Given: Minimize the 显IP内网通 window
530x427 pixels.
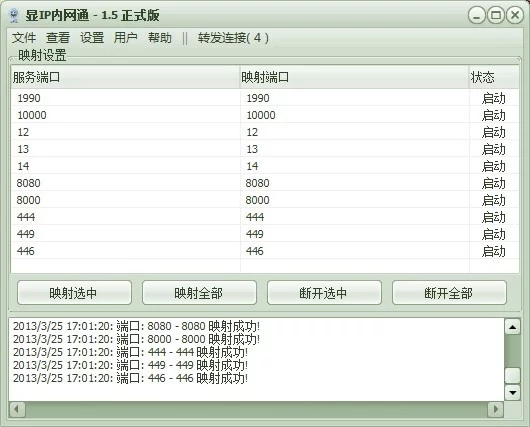Looking at the screenshot, I should point(477,16).
